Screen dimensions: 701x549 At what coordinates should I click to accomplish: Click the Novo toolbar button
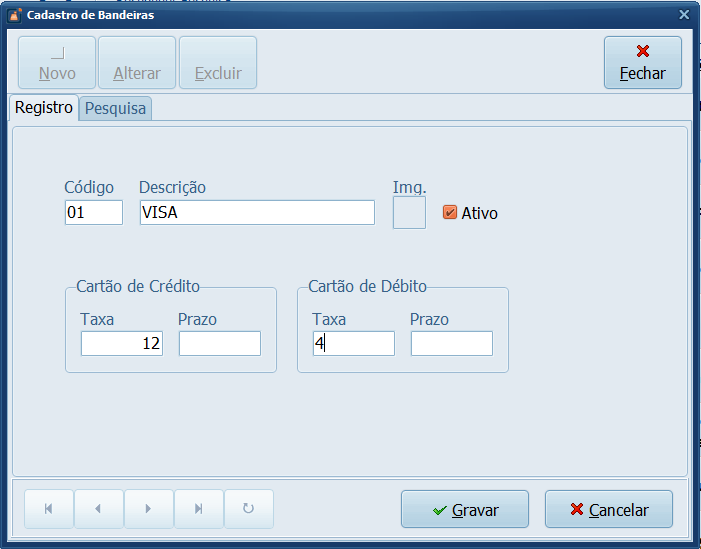57,63
